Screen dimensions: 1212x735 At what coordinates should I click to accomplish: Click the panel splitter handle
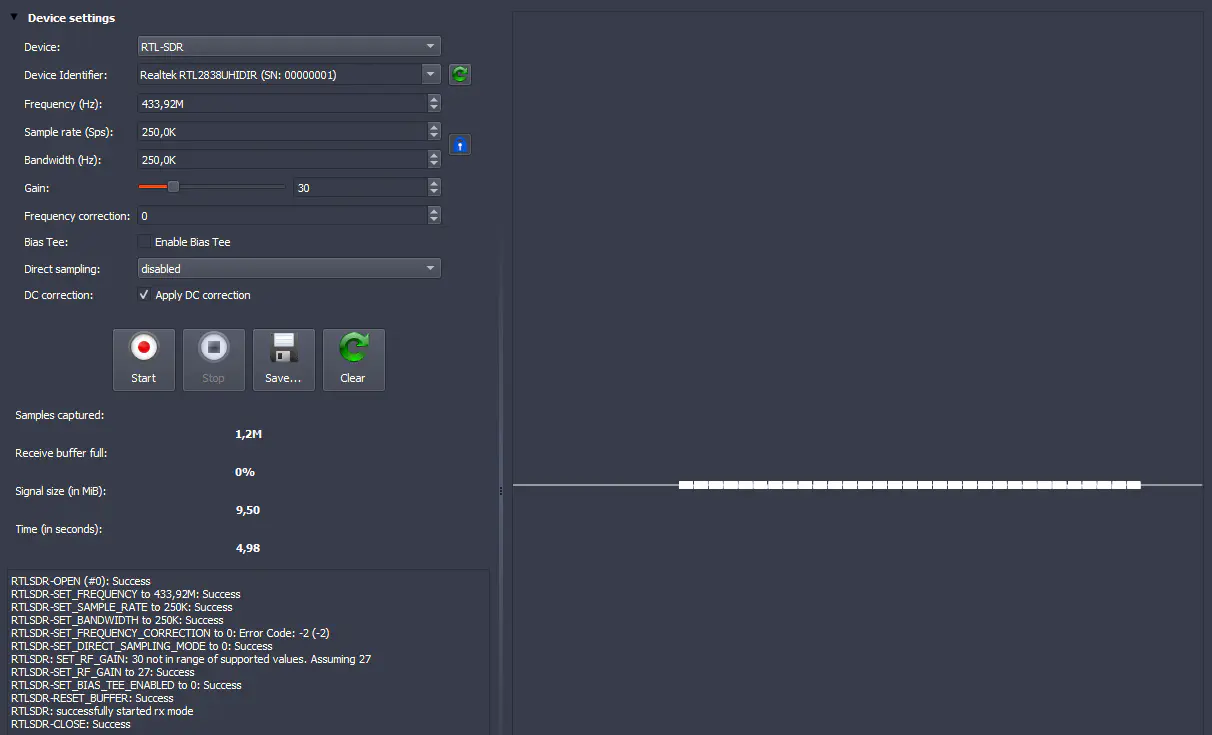coord(501,489)
